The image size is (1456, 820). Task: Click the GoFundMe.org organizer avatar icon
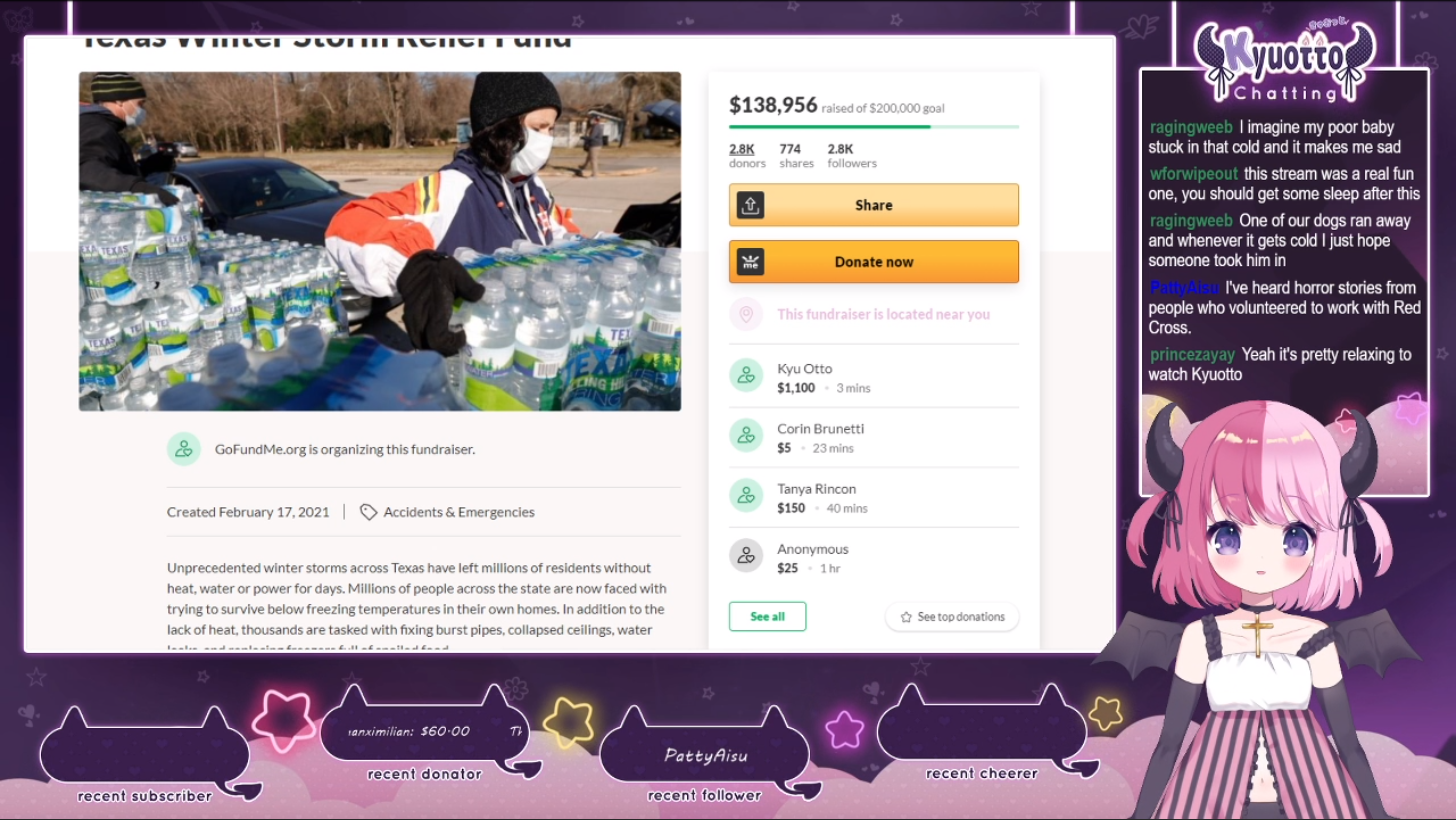pyautogui.click(x=184, y=449)
